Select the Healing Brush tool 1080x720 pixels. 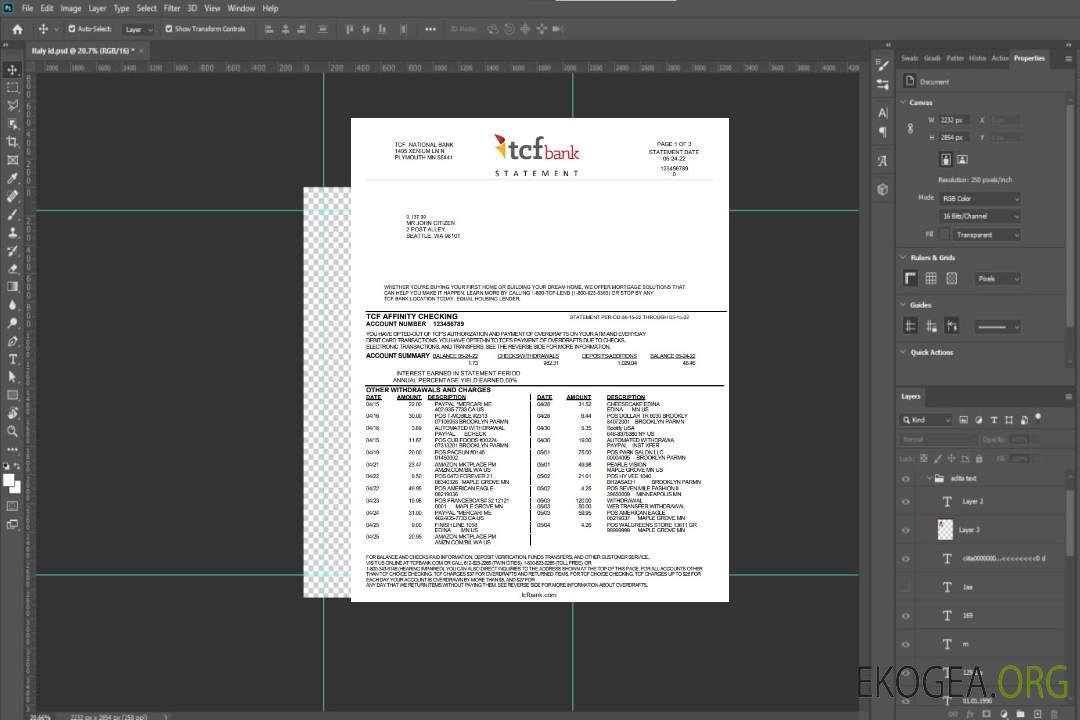coord(12,196)
